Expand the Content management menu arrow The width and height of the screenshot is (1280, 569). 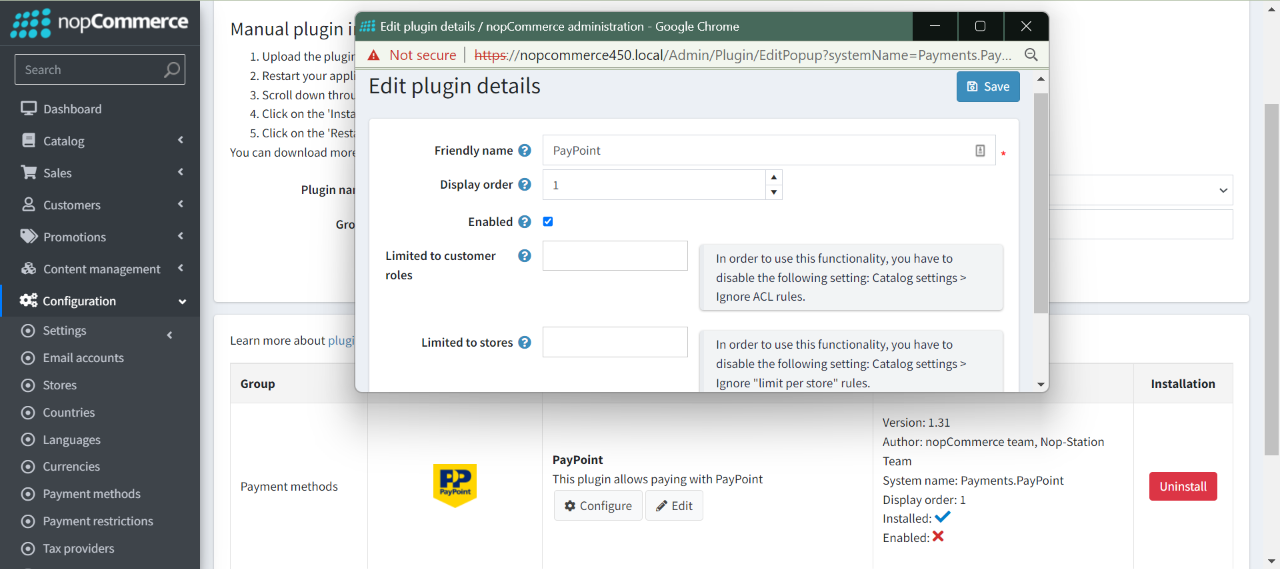pyautogui.click(x=181, y=269)
